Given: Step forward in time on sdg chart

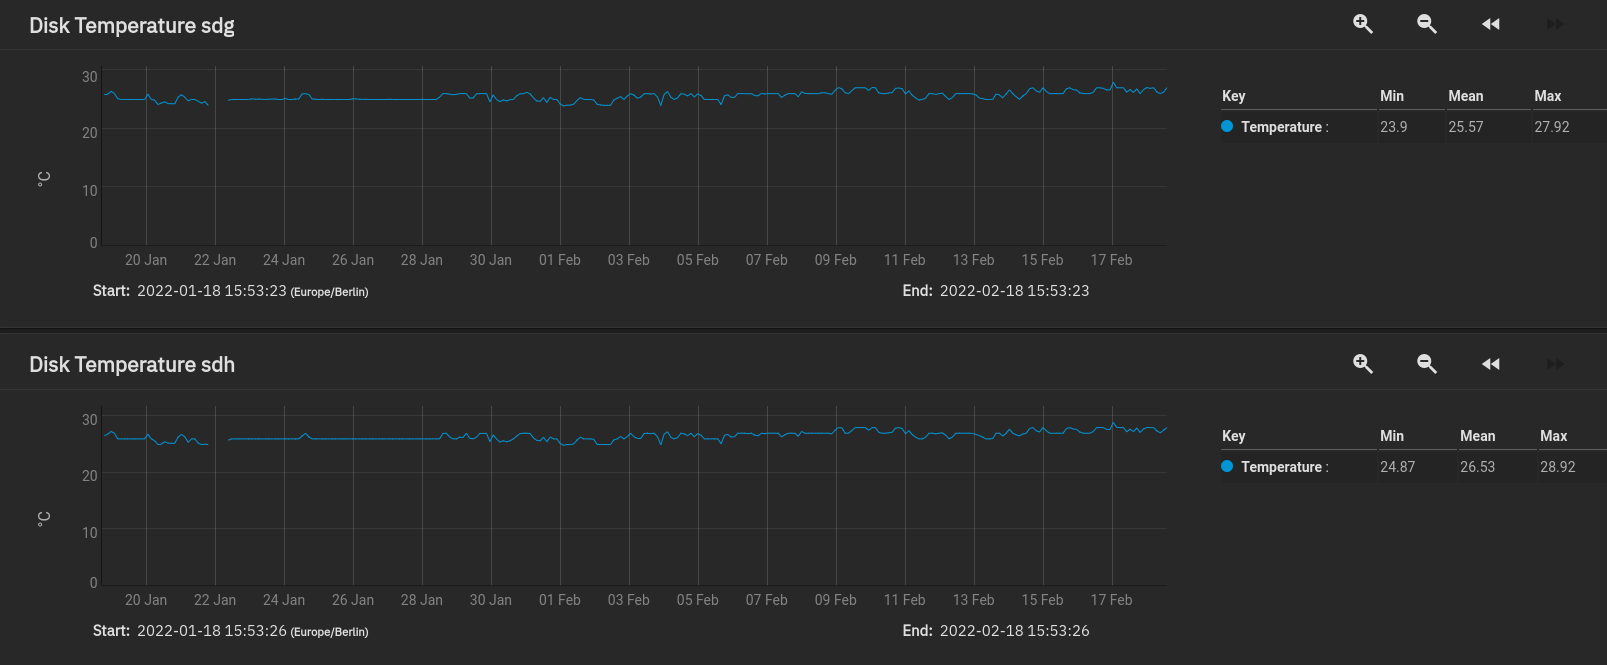Looking at the screenshot, I should [1554, 24].
